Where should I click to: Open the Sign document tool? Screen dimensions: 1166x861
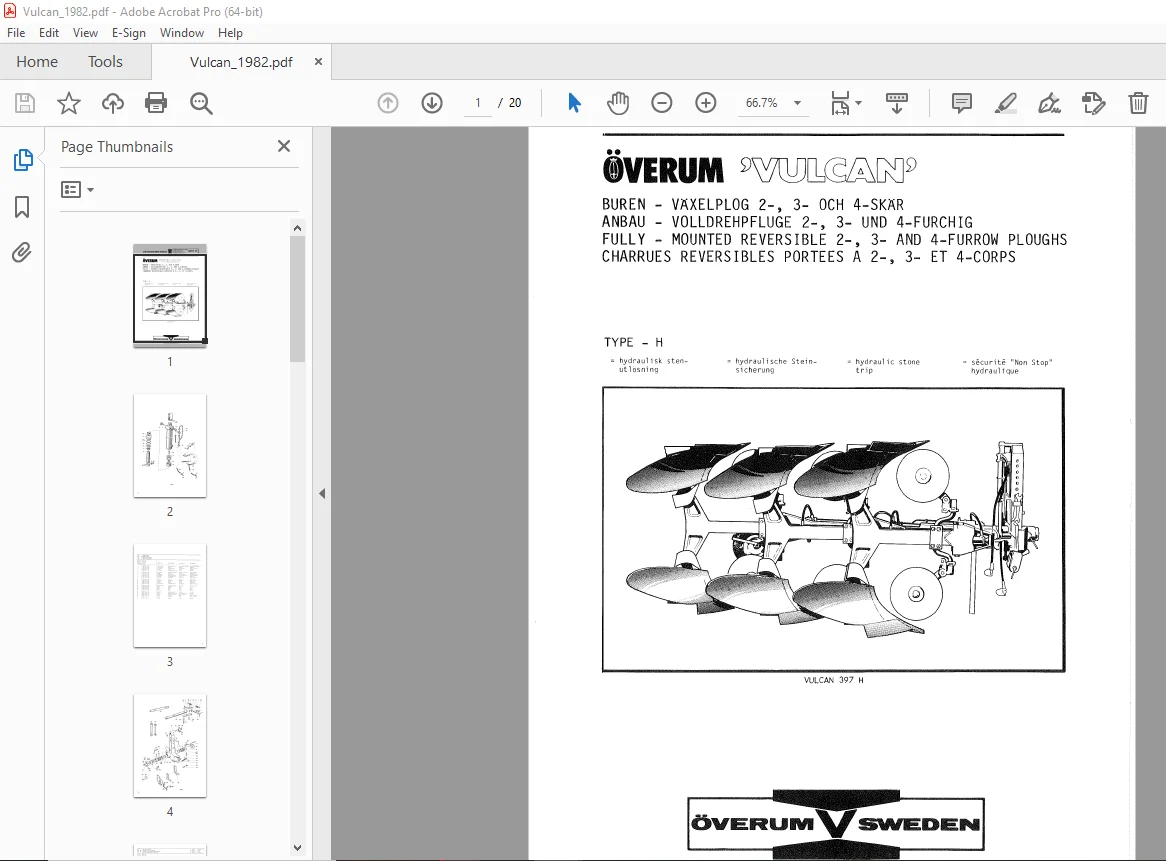pos(1049,103)
